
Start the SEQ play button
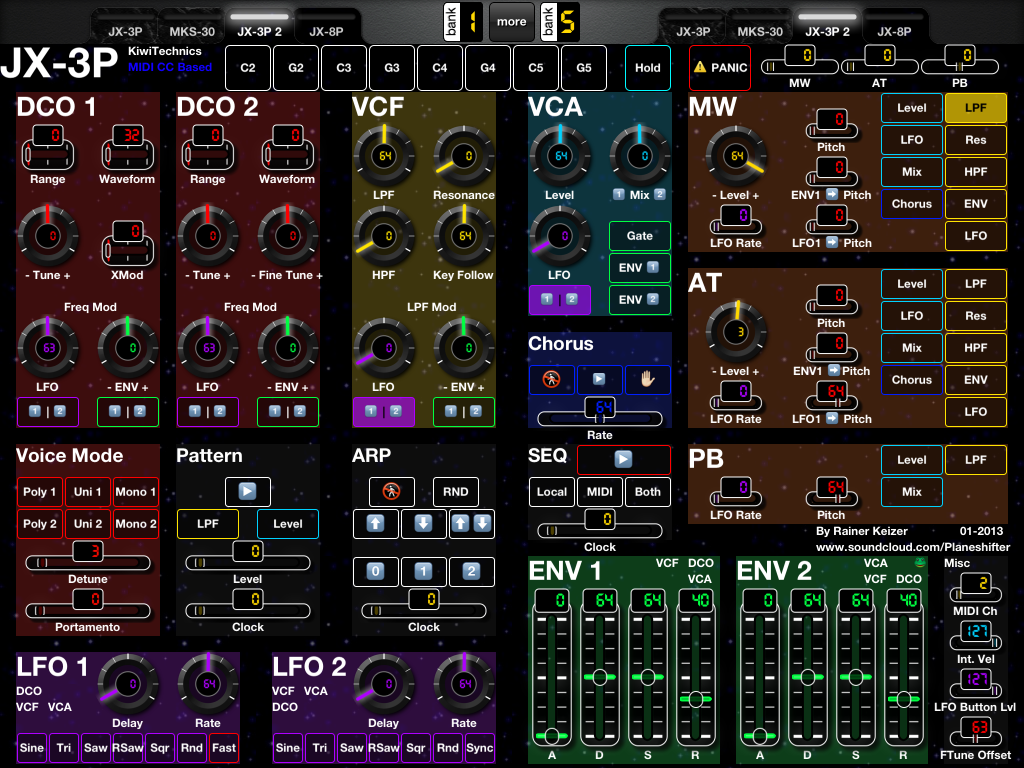(x=624, y=460)
